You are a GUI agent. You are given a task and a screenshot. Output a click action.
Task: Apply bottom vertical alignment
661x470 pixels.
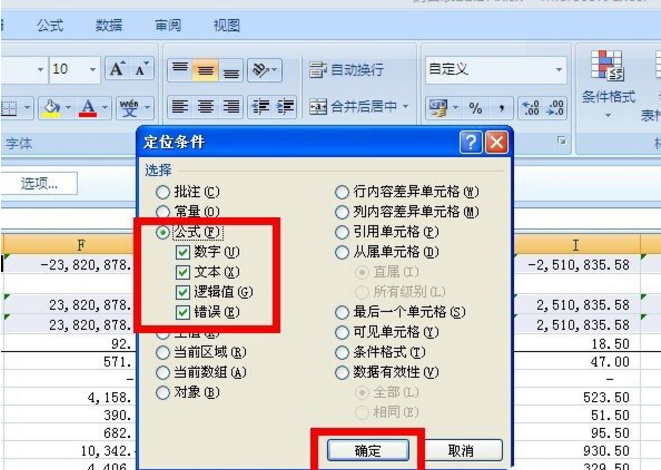[231, 70]
